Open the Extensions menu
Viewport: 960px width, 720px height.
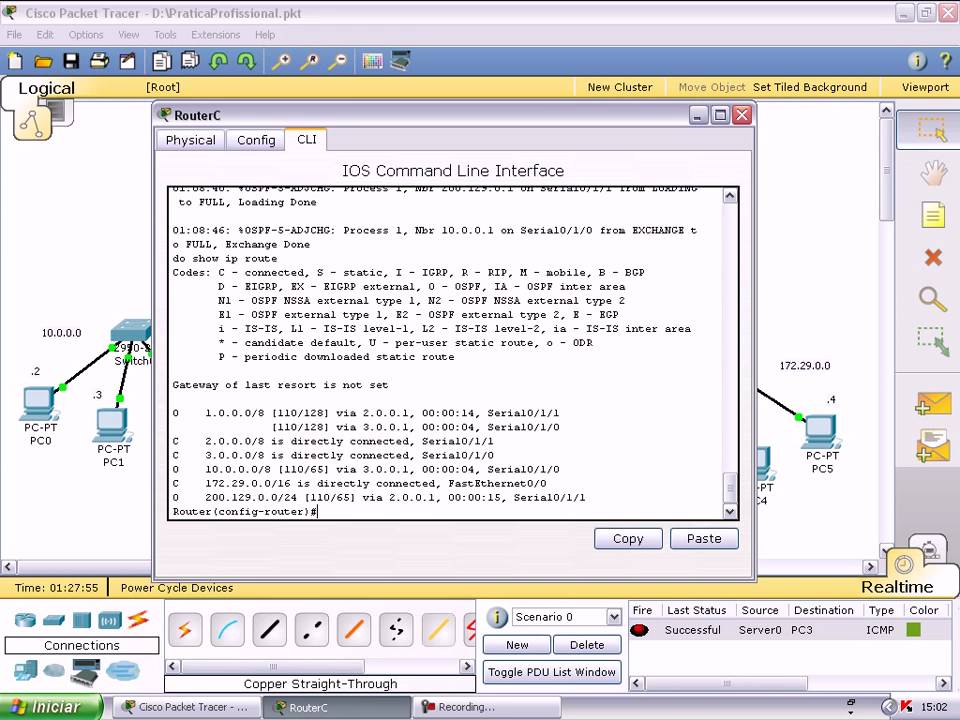(216, 35)
